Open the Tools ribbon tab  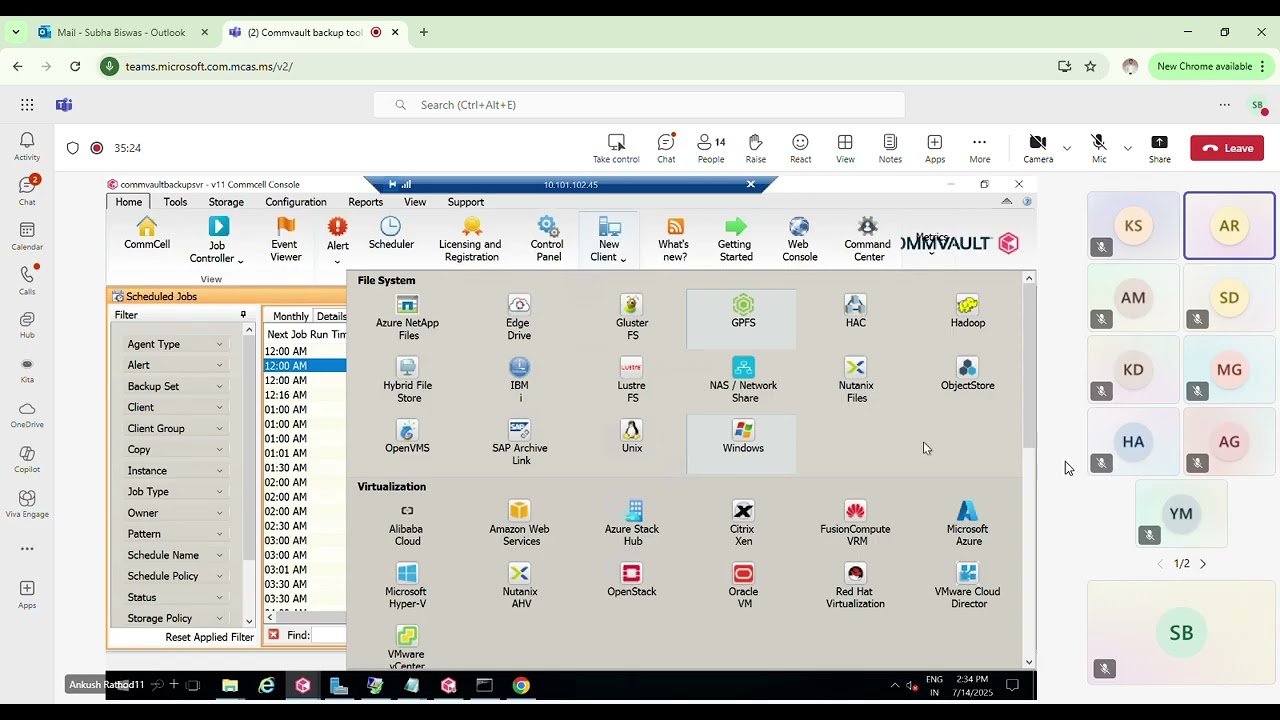175,202
